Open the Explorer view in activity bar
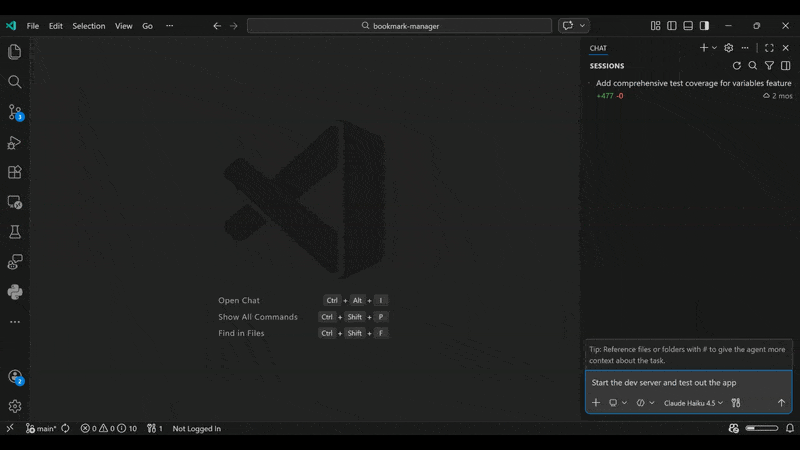Viewport: 800px width, 450px height. pos(15,52)
